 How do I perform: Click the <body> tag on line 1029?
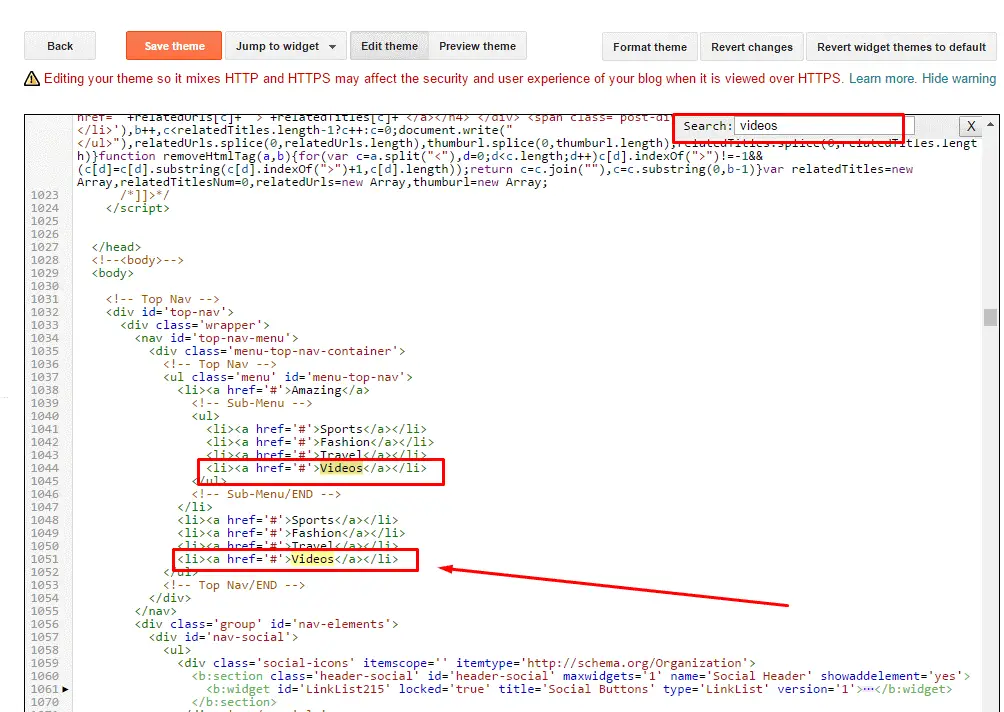tap(113, 273)
